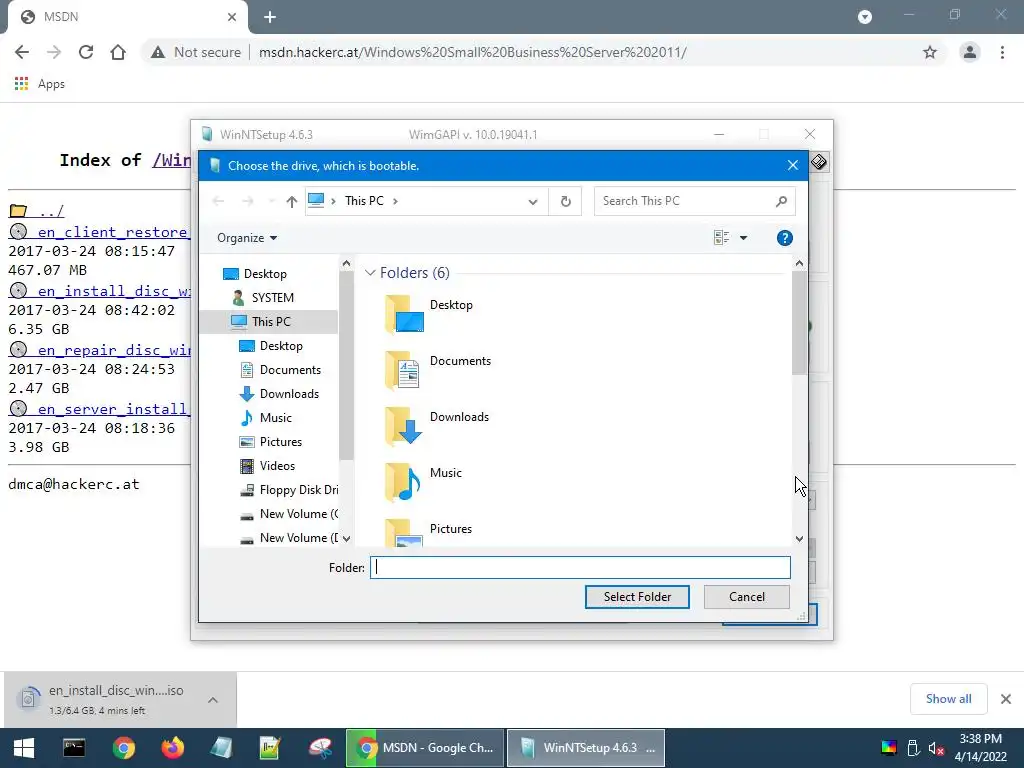Screen dimensions: 1024x768
Task: Click the Cancel button in dialog
Action: [746, 597]
